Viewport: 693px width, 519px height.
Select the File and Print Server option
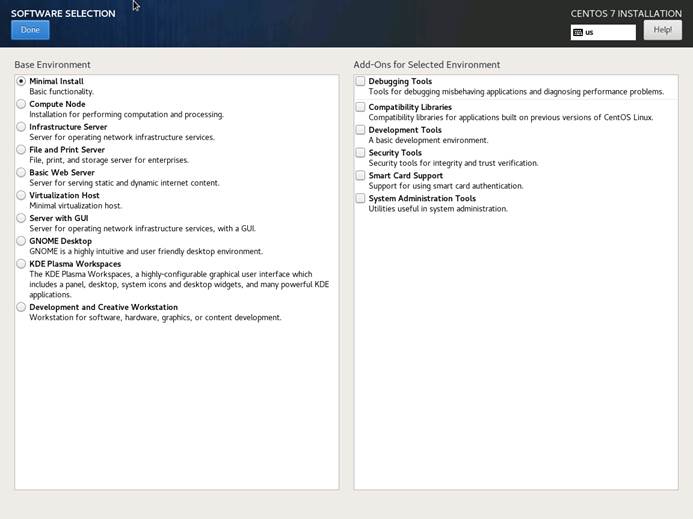coord(21,150)
